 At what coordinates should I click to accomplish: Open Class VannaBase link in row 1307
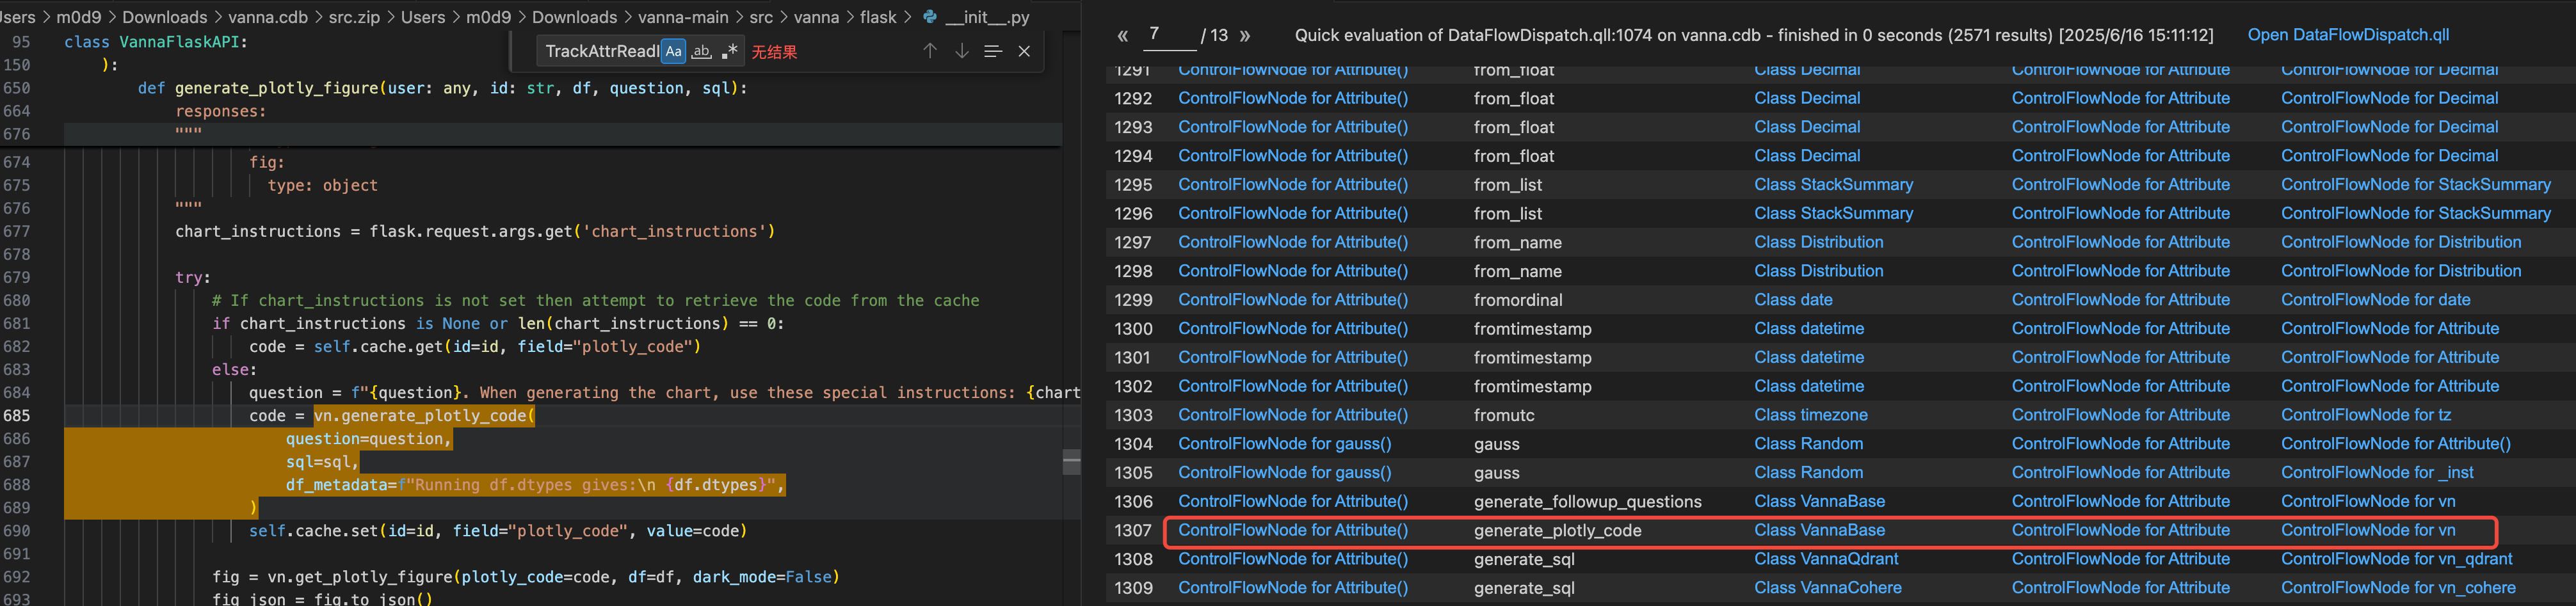pos(1819,530)
